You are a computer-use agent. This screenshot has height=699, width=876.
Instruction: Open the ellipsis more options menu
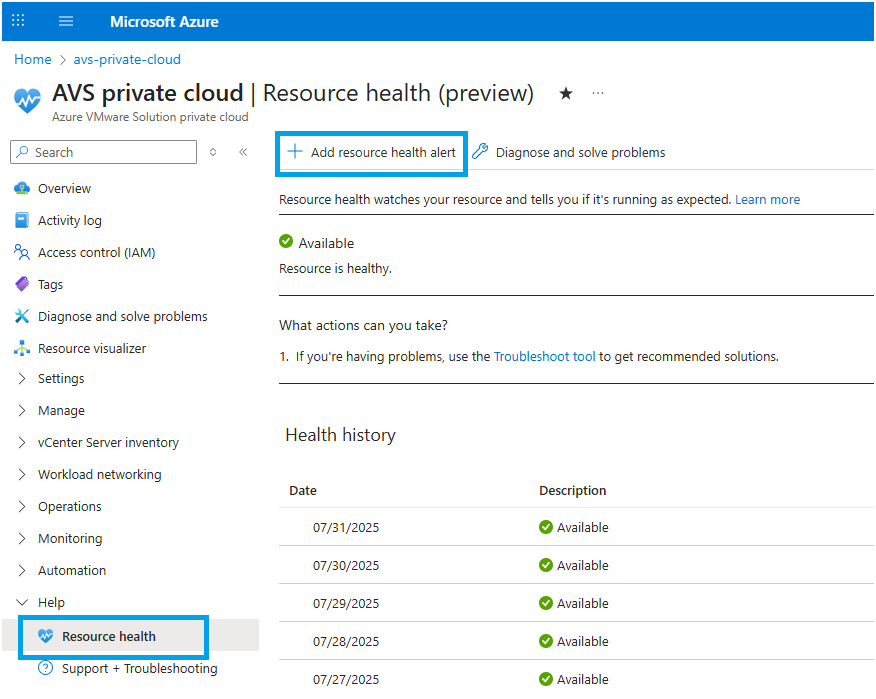point(598,93)
